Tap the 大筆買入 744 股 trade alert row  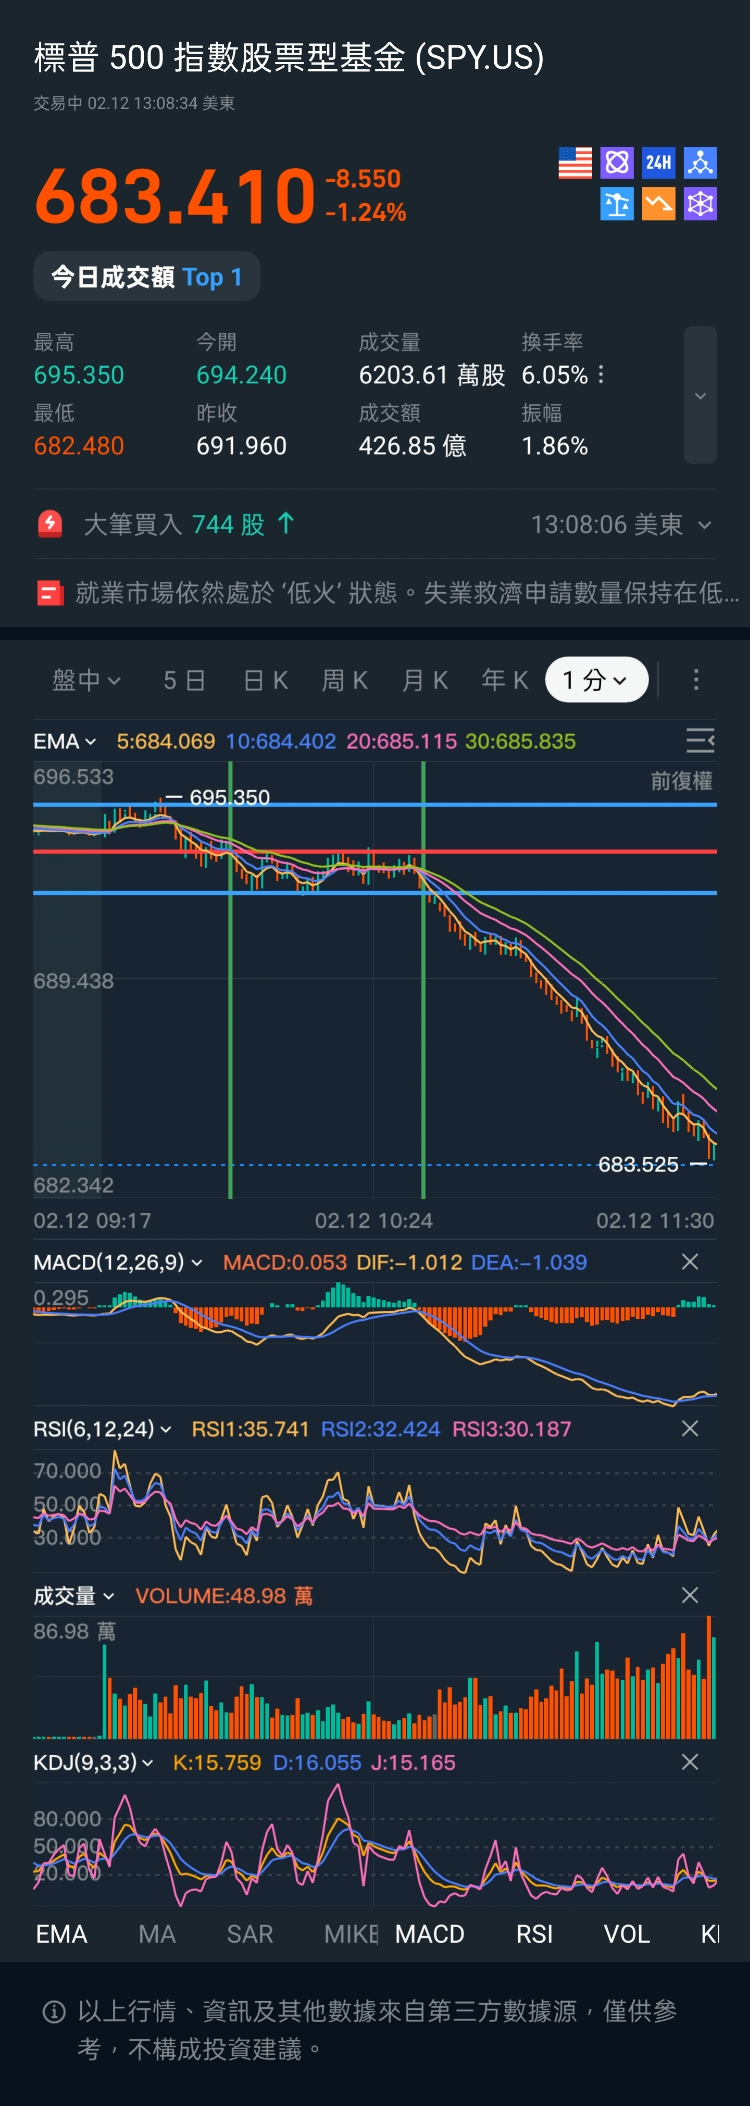(x=190, y=524)
